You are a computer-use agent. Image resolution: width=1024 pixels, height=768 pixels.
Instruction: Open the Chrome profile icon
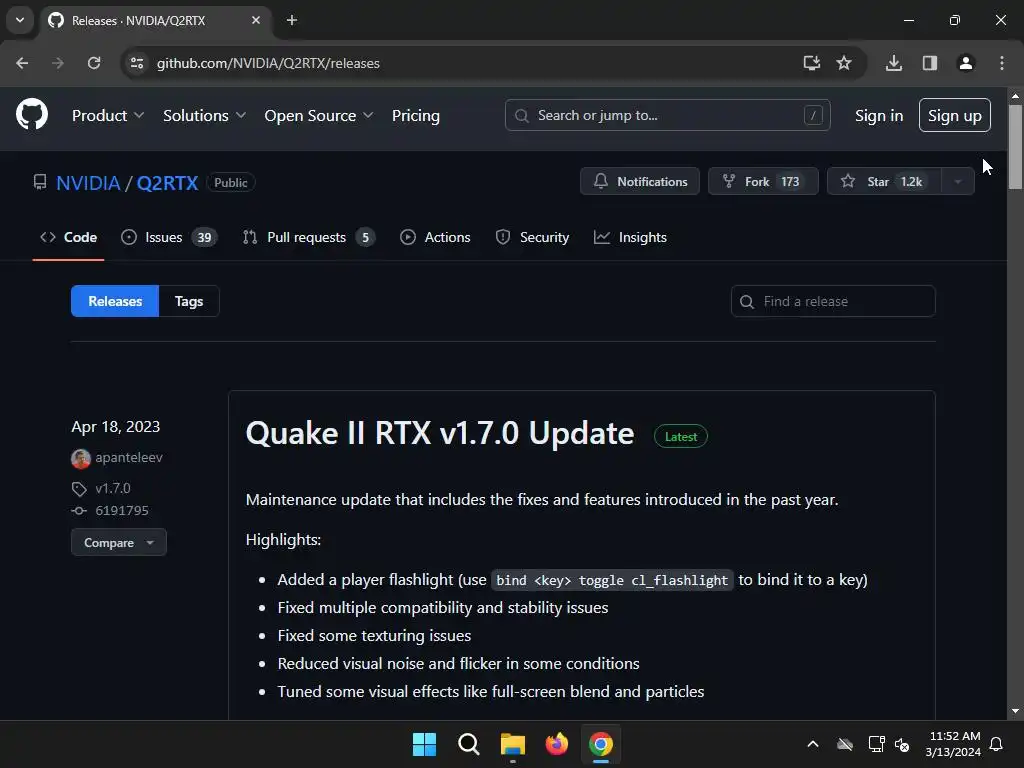tap(965, 63)
